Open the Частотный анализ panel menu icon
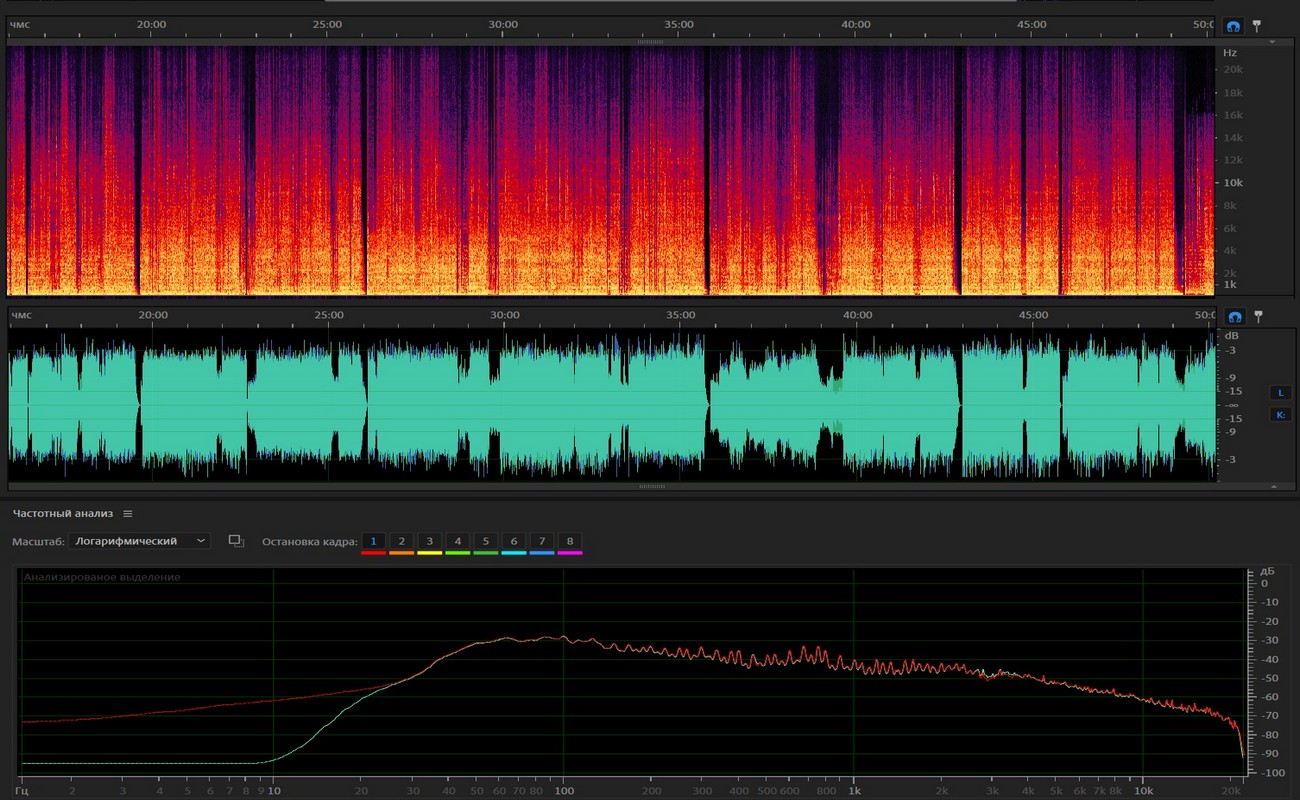1300x800 pixels. pyautogui.click(x=128, y=514)
